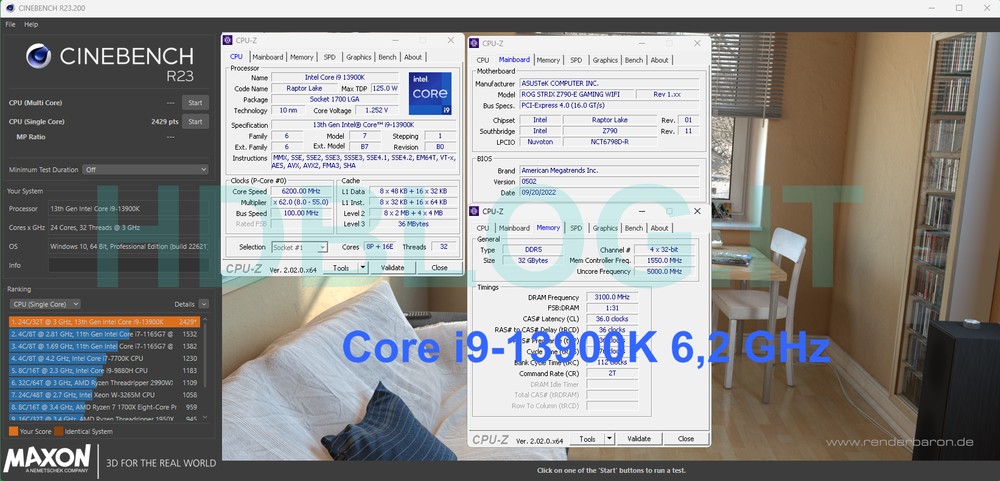Minimize the Memory CPU-Z window
The width and height of the screenshot is (1000, 481).
pyautogui.click(x=641, y=211)
